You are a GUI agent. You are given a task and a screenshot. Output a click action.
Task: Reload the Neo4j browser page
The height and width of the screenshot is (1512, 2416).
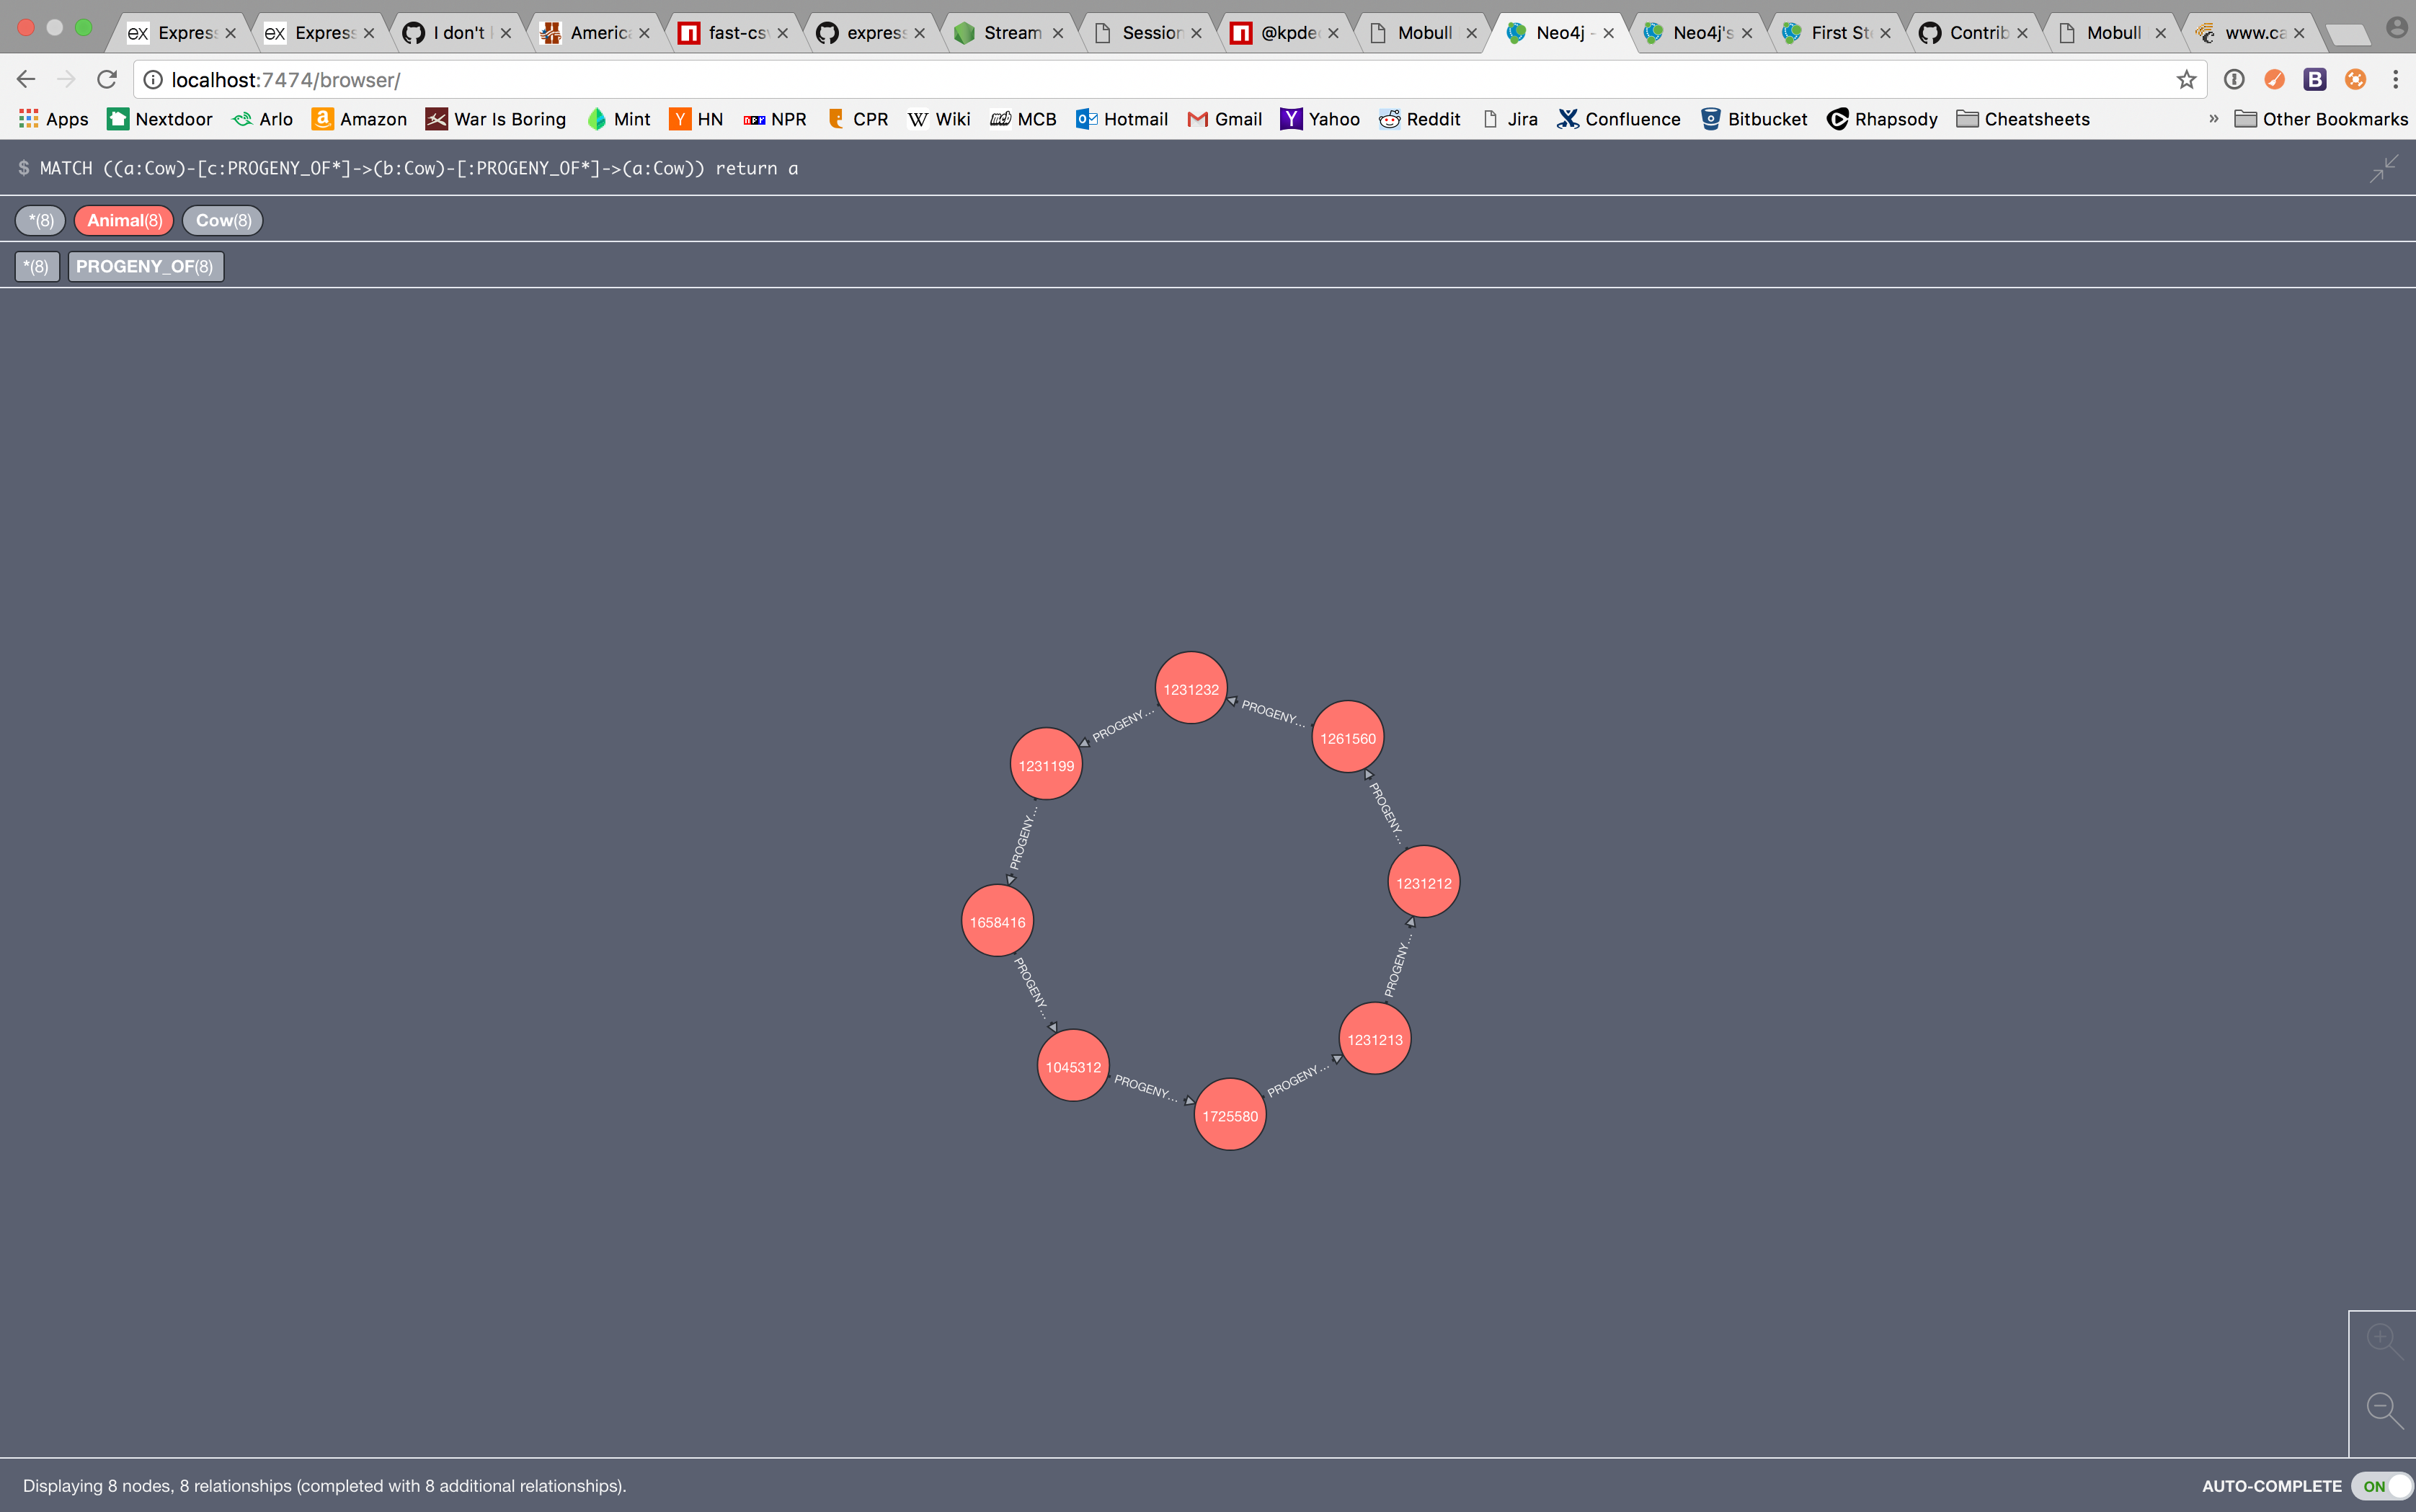pyautogui.click(x=107, y=79)
